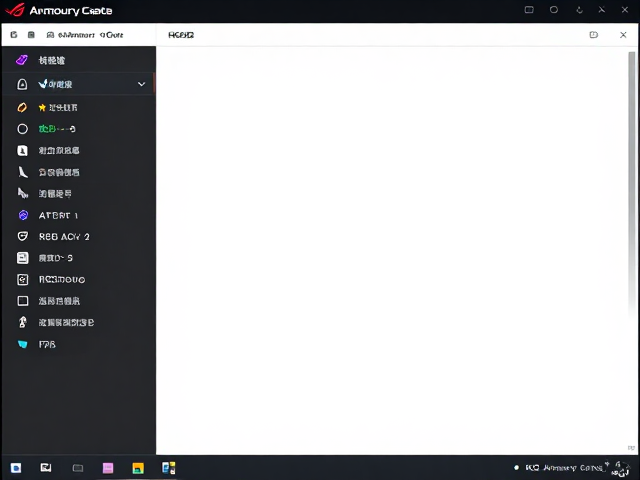
Task: Expand the sidebar section chevron arrow
Action: pyautogui.click(x=141, y=84)
